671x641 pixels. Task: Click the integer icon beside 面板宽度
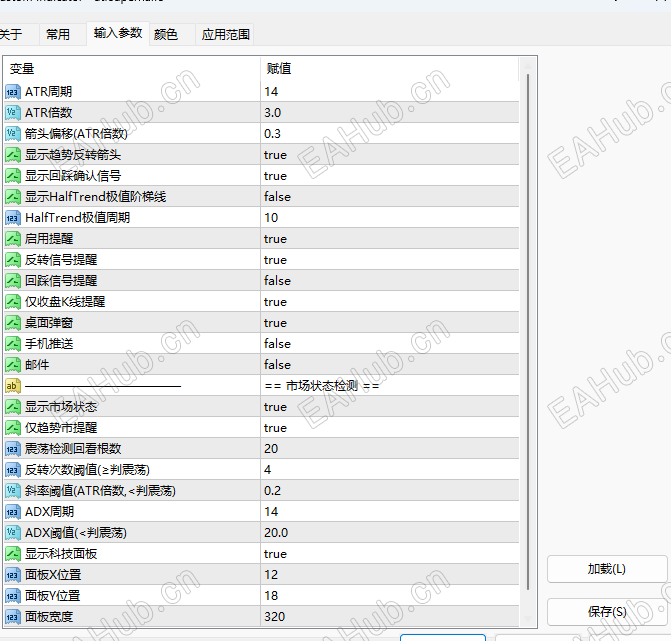pyautogui.click(x=13, y=617)
